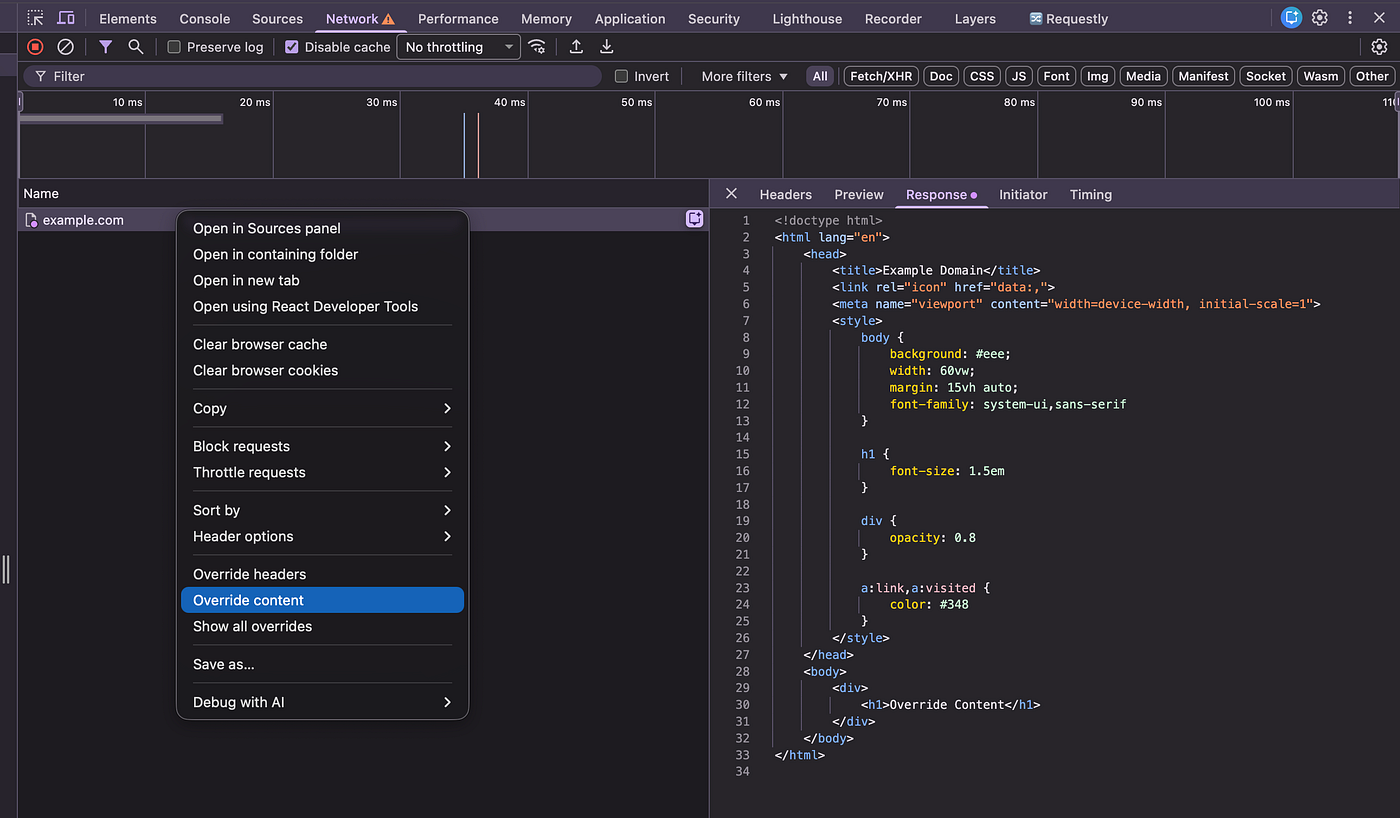Filter by Socket requests
The image size is (1400, 818).
coord(1266,76)
